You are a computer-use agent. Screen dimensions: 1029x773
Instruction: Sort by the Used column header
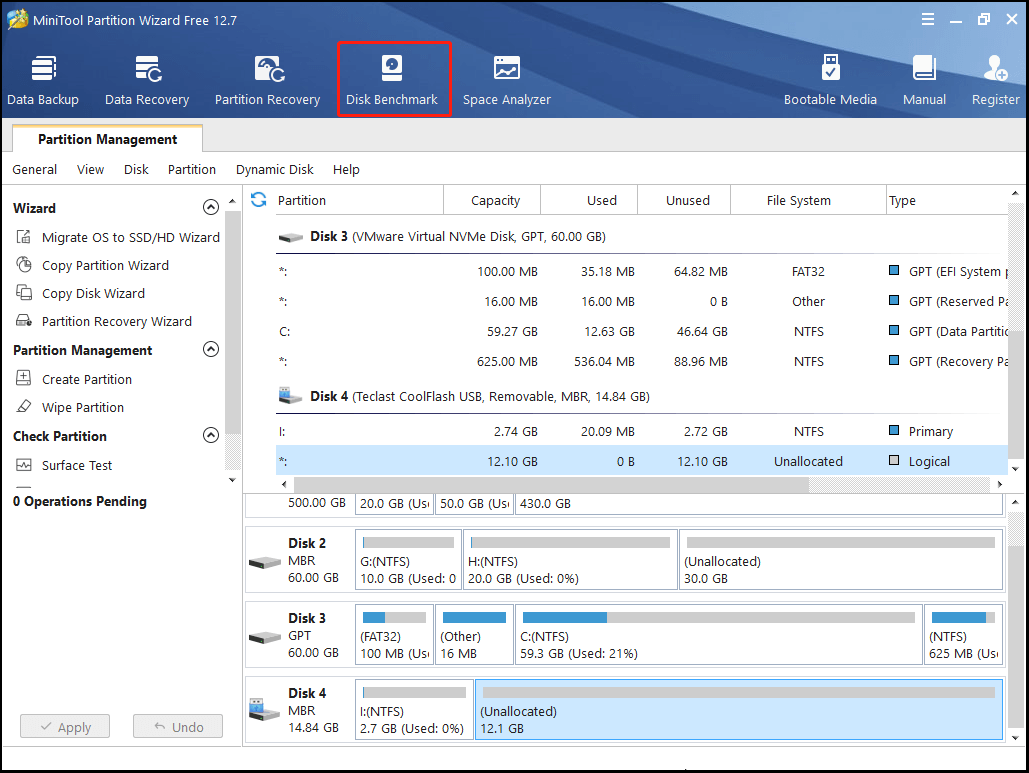point(589,200)
